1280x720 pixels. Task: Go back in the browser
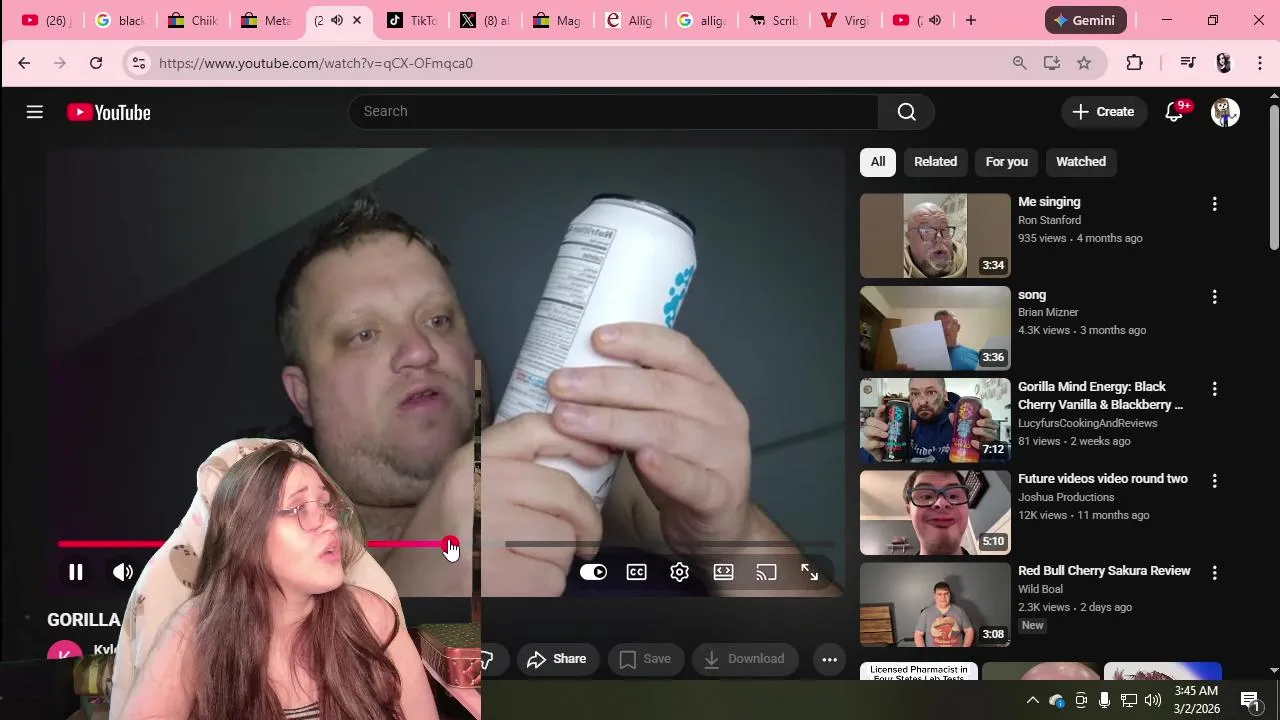[24, 63]
